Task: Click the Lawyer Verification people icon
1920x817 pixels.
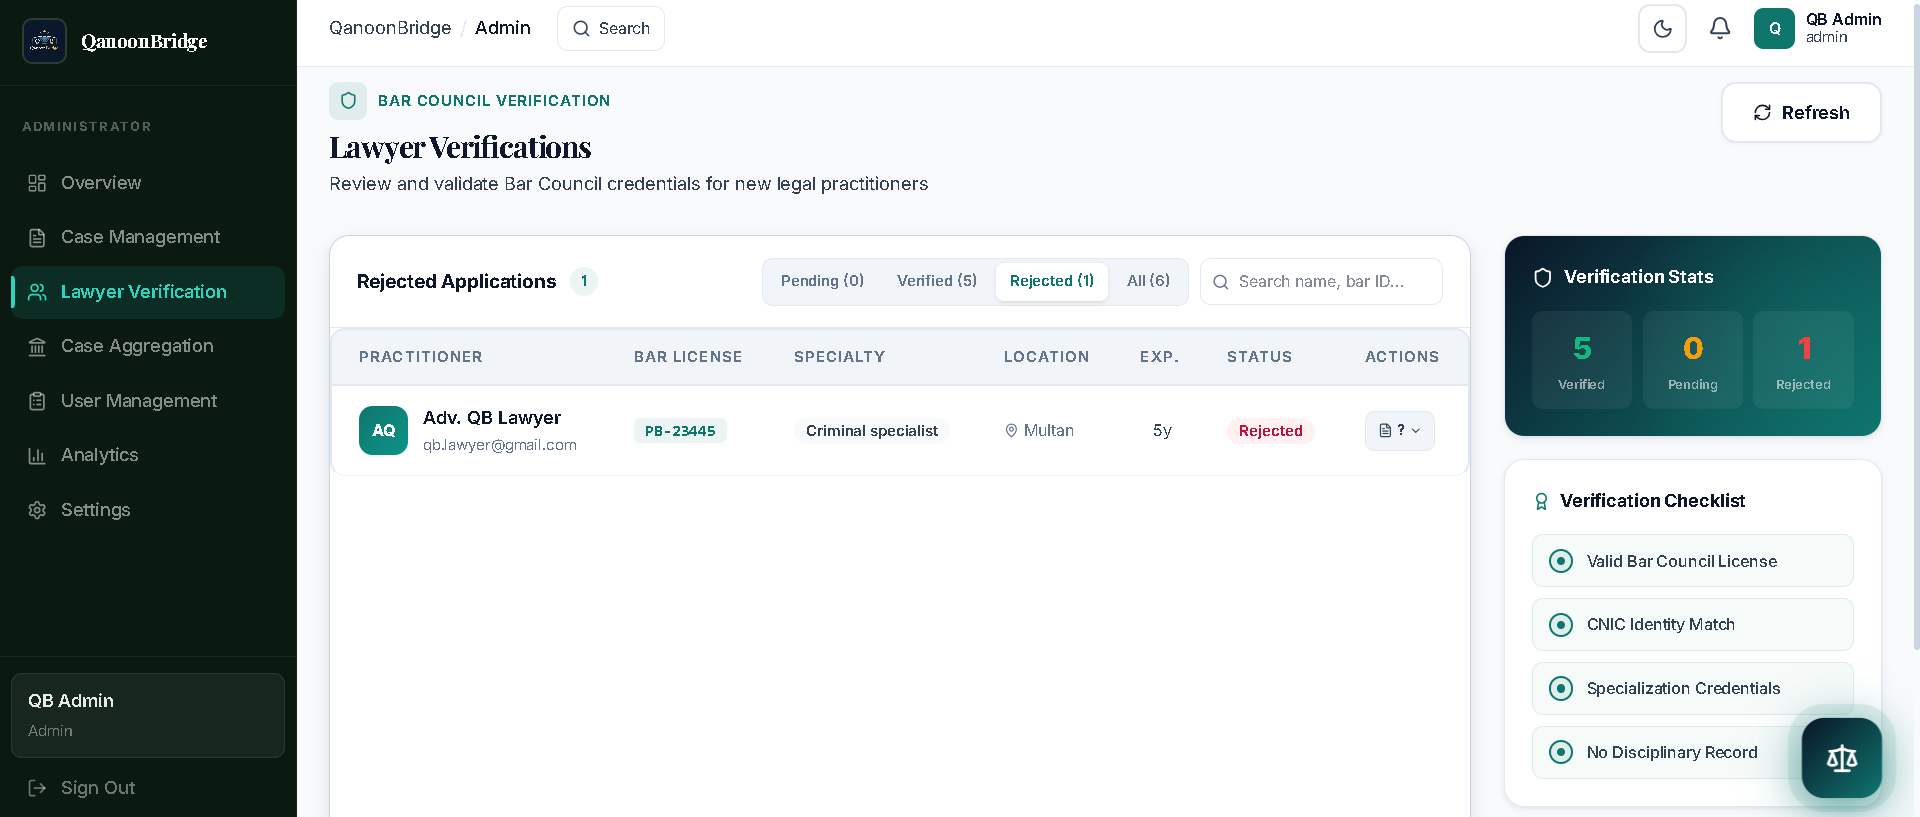Action: pyautogui.click(x=37, y=292)
